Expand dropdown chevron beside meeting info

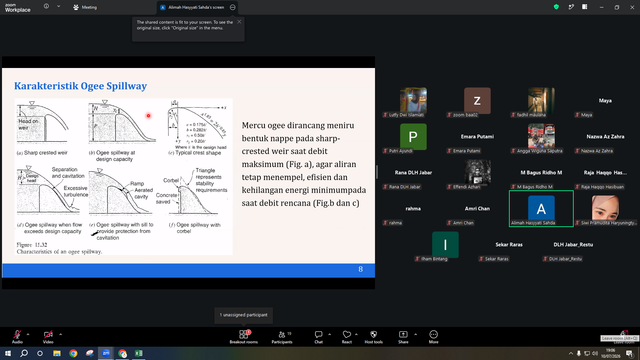coord(58,7)
